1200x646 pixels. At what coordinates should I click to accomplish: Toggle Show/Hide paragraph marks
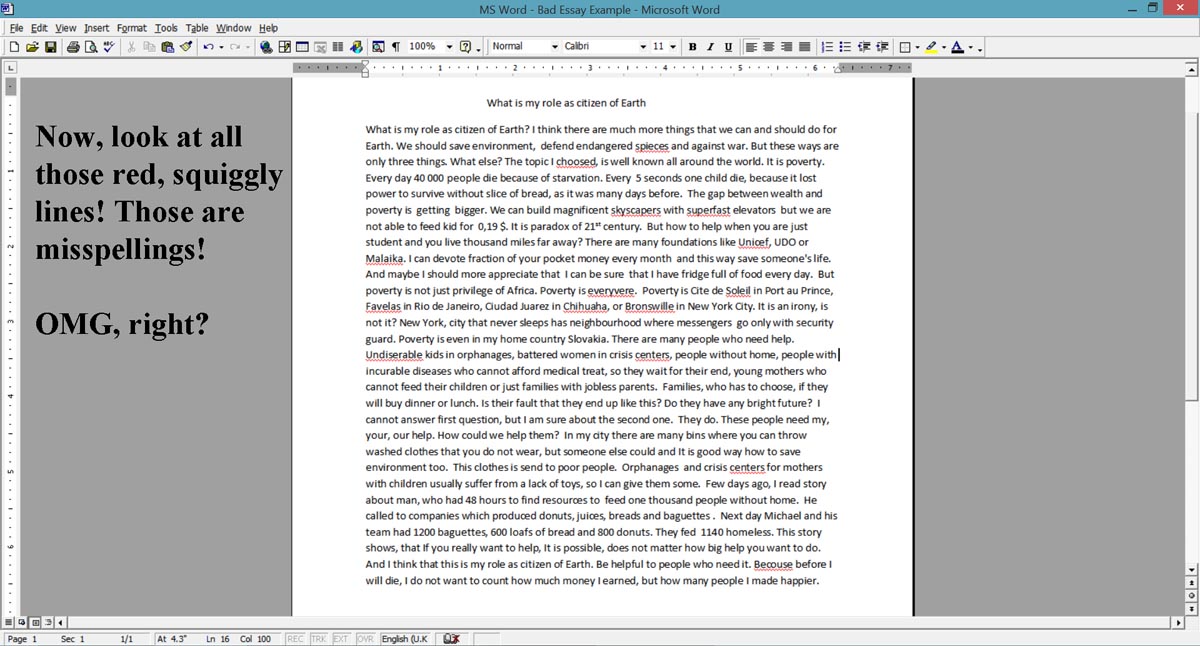[x=394, y=46]
